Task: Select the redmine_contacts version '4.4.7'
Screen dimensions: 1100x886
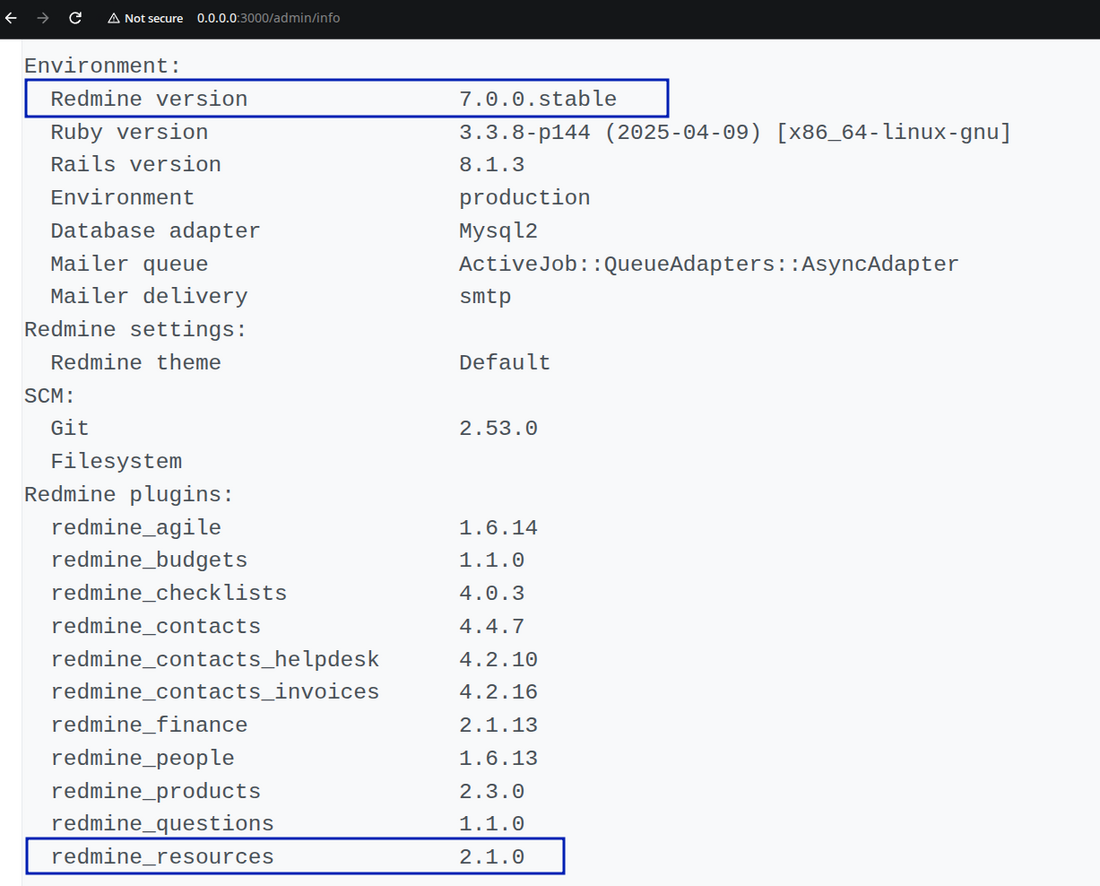Action: tap(492, 626)
